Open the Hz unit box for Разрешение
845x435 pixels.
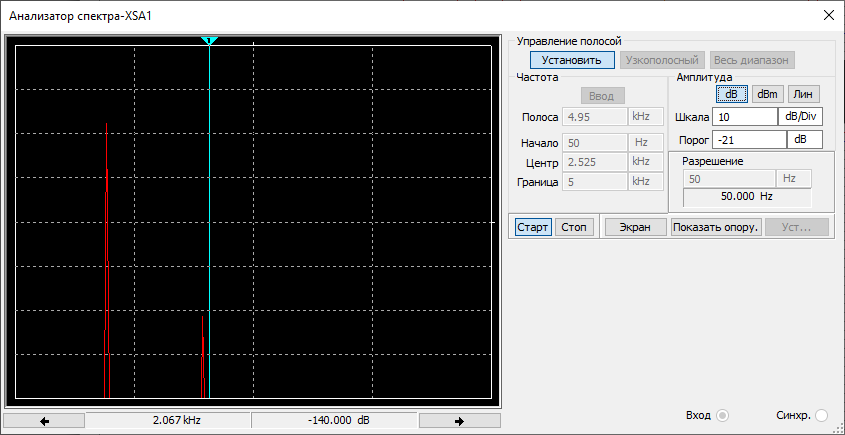click(794, 179)
